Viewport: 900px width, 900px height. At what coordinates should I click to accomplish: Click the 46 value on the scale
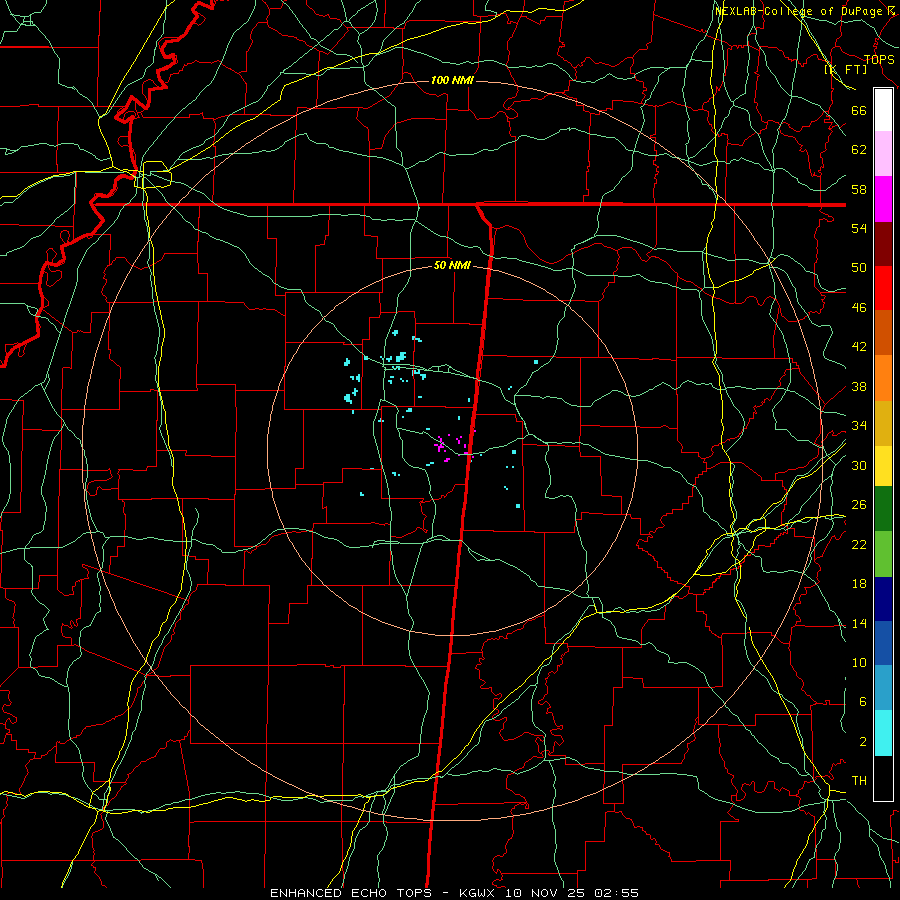click(x=859, y=308)
